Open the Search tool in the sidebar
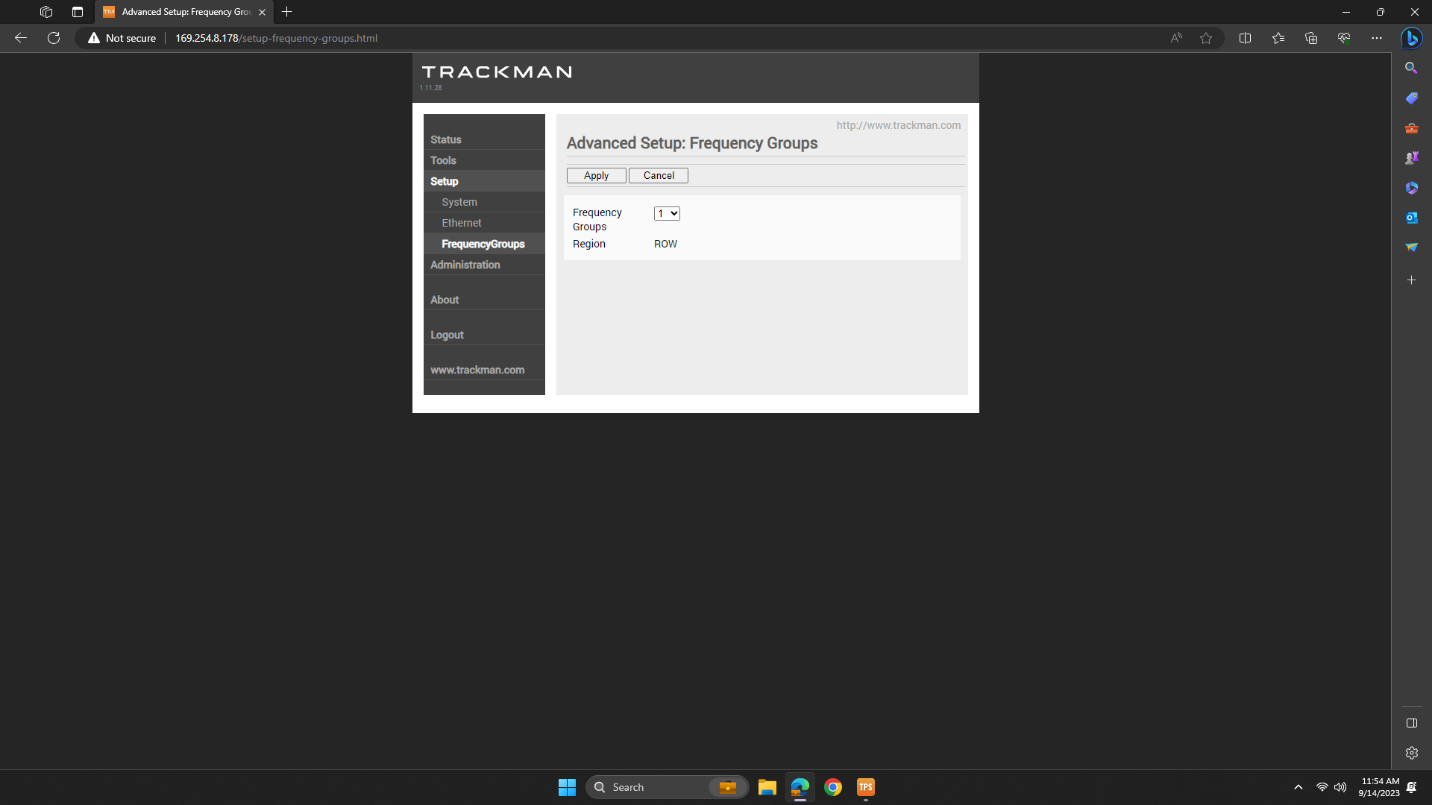 [x=1411, y=68]
